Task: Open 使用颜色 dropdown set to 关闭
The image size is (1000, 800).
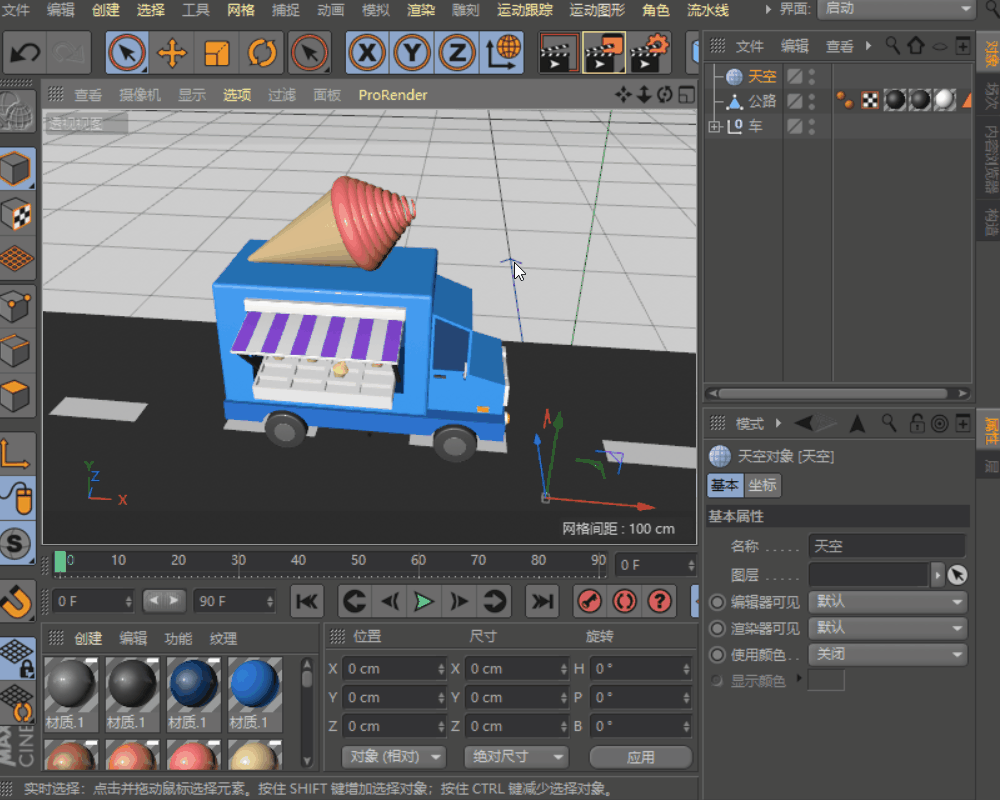Action: (x=888, y=655)
